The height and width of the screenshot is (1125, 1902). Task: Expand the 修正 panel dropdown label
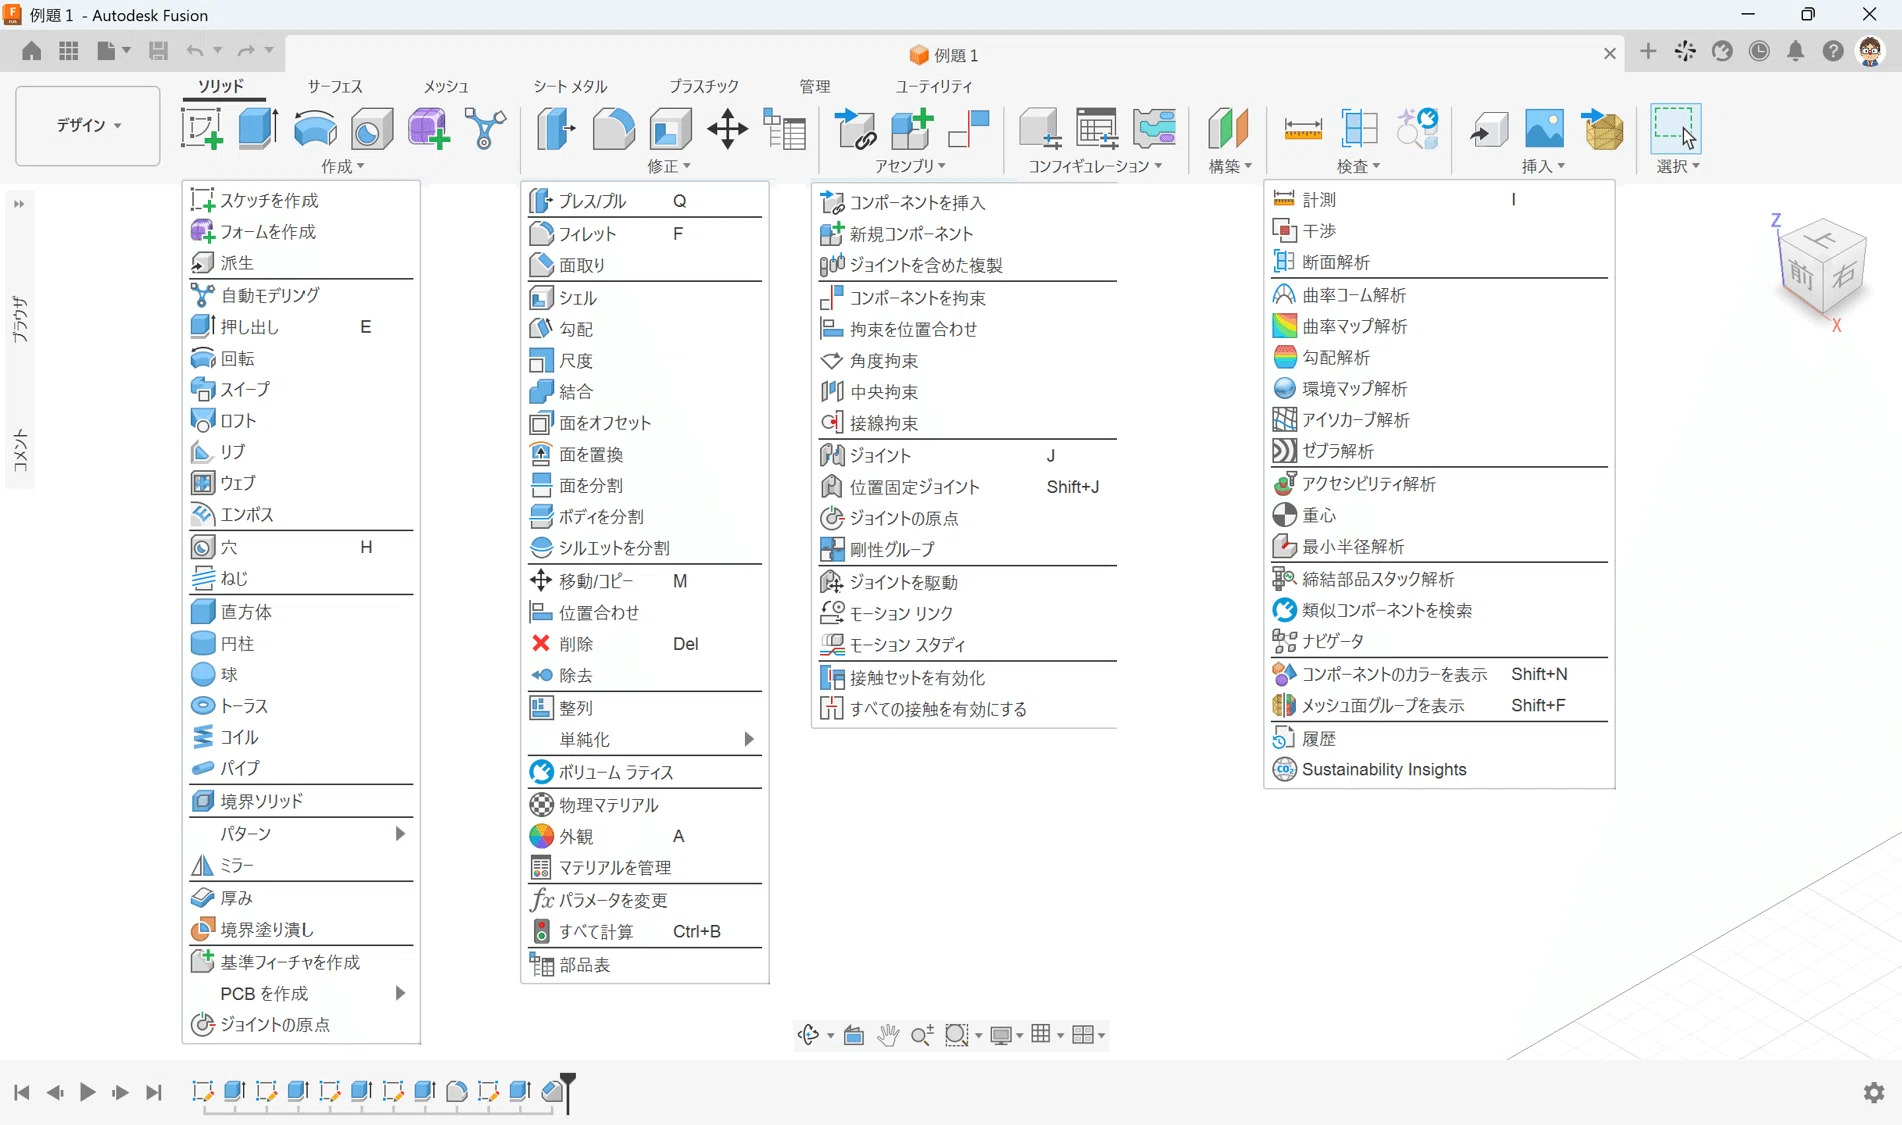[669, 166]
